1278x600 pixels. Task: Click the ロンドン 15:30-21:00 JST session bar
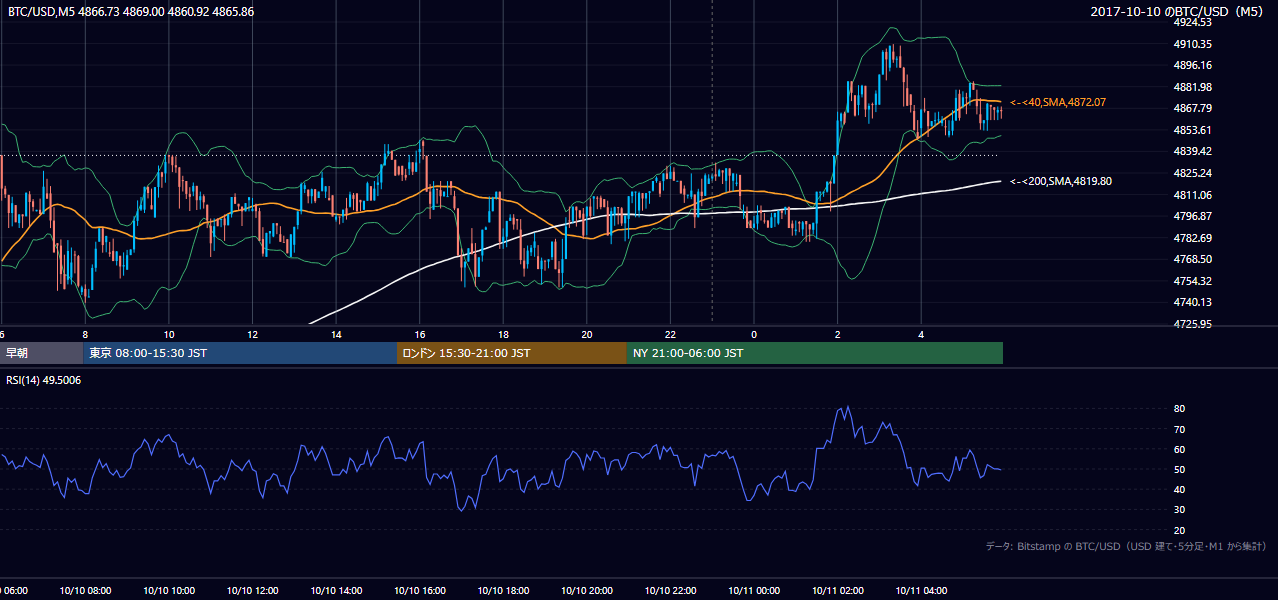pyautogui.click(x=512, y=353)
